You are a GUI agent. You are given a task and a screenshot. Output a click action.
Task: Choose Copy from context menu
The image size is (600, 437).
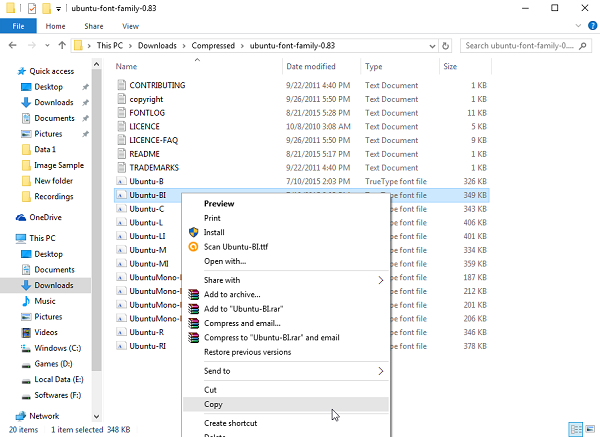(x=286, y=404)
